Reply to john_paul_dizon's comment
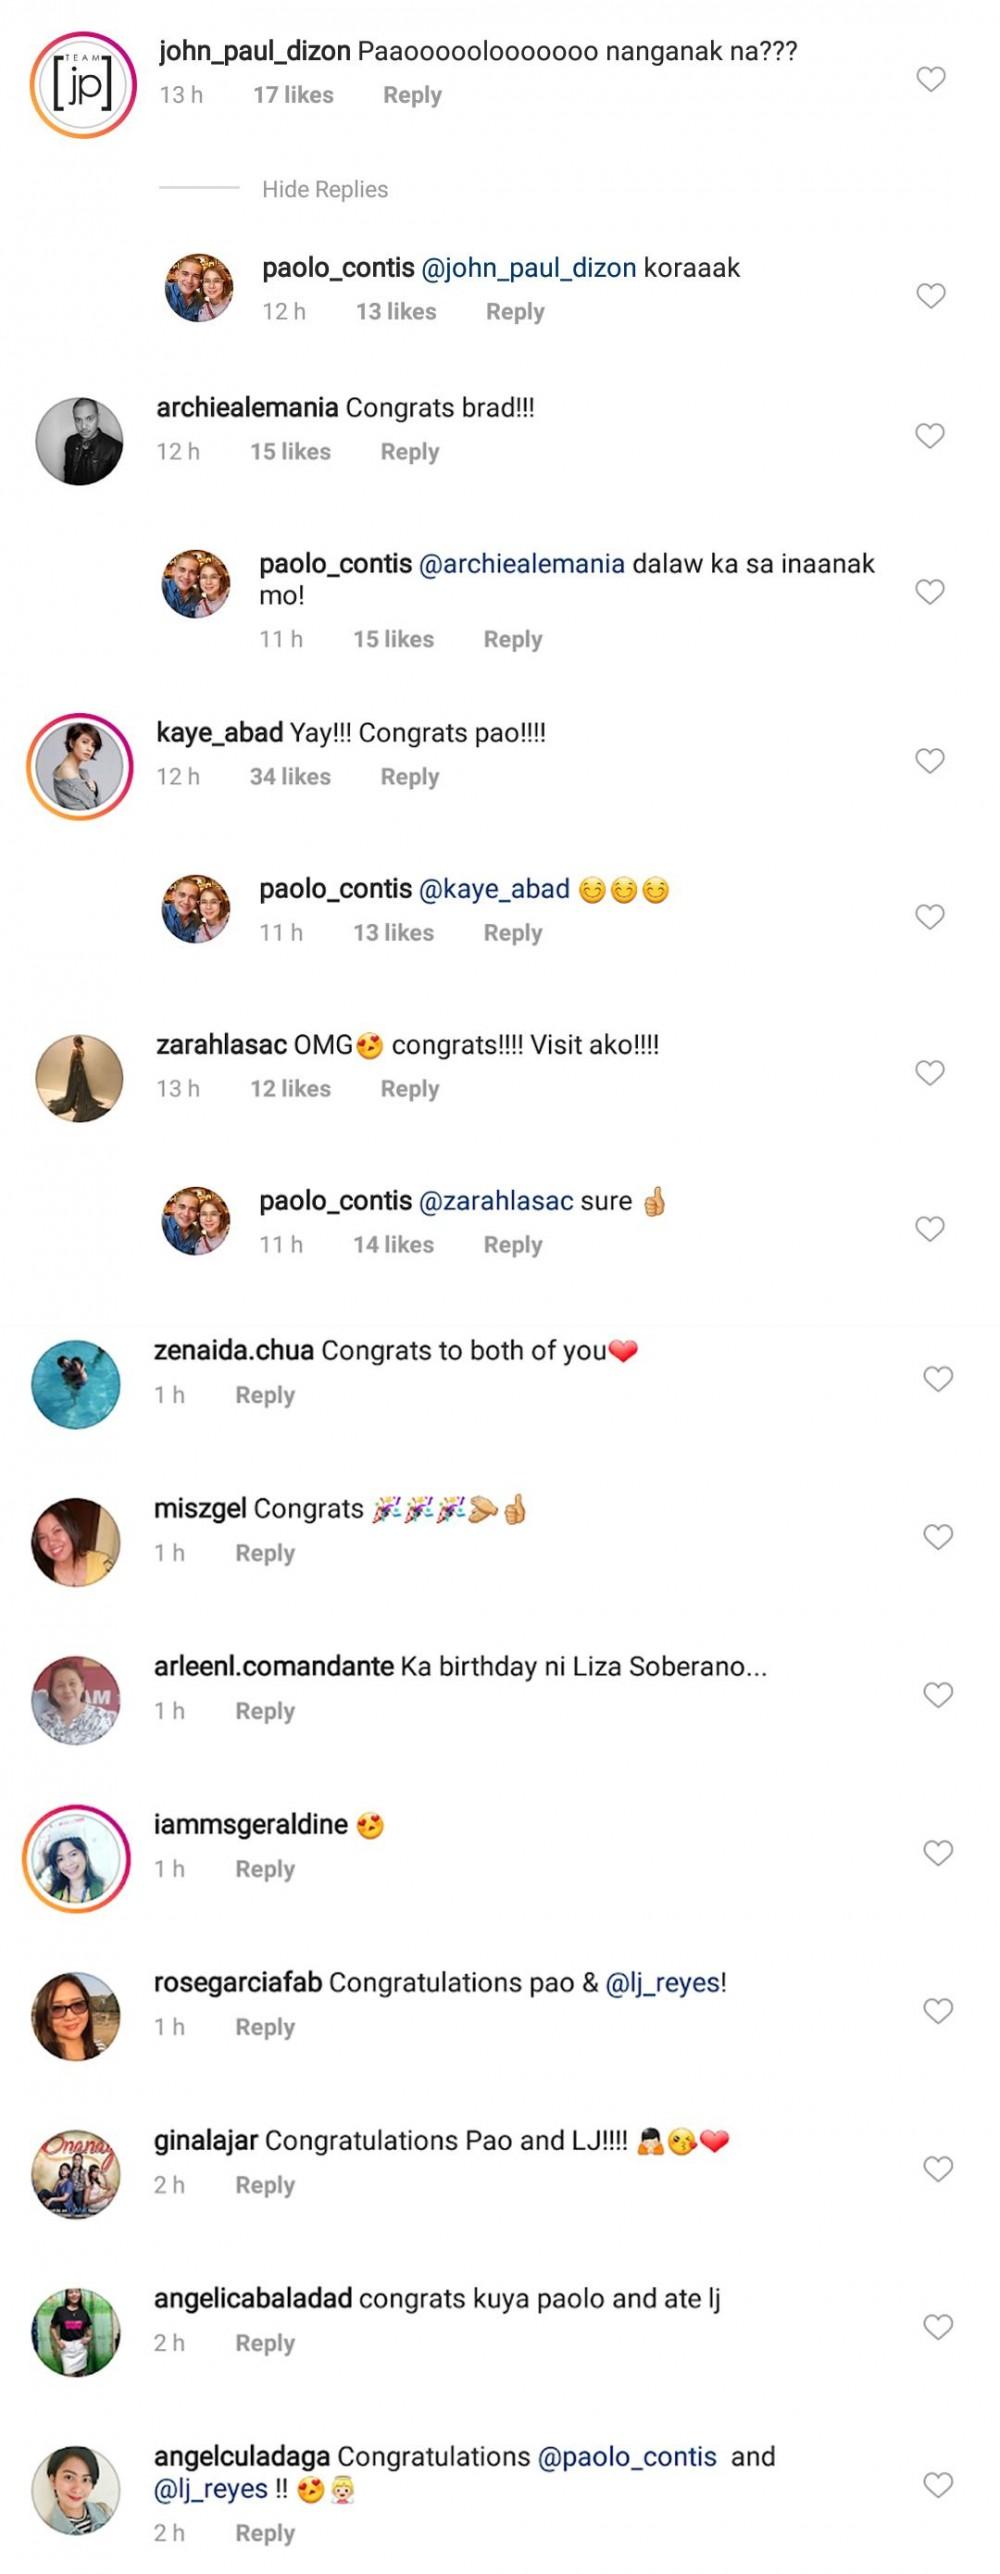 412,95
